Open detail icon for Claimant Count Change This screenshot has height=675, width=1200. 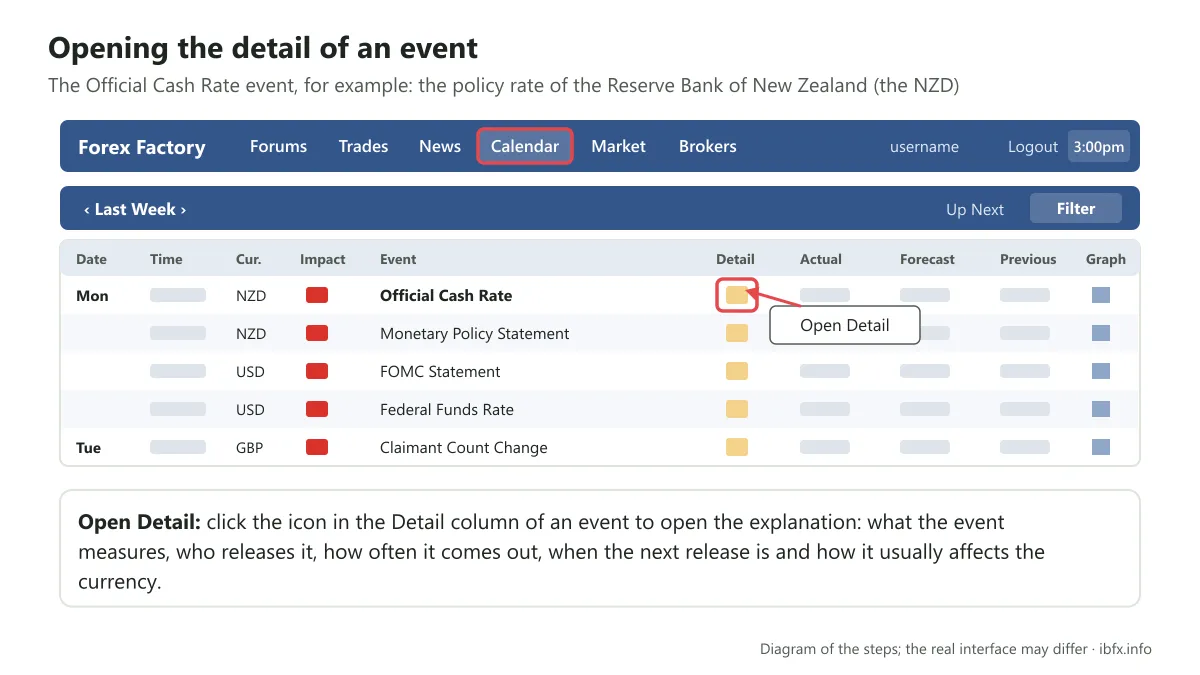point(737,447)
